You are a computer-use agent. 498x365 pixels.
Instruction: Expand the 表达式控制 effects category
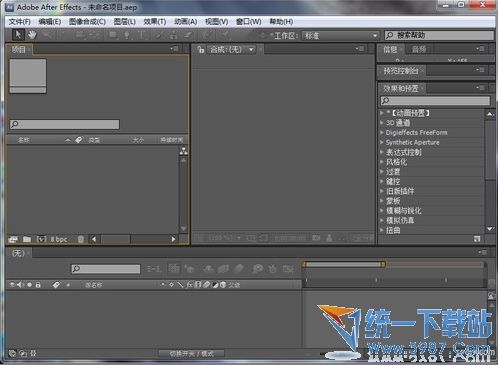382,152
